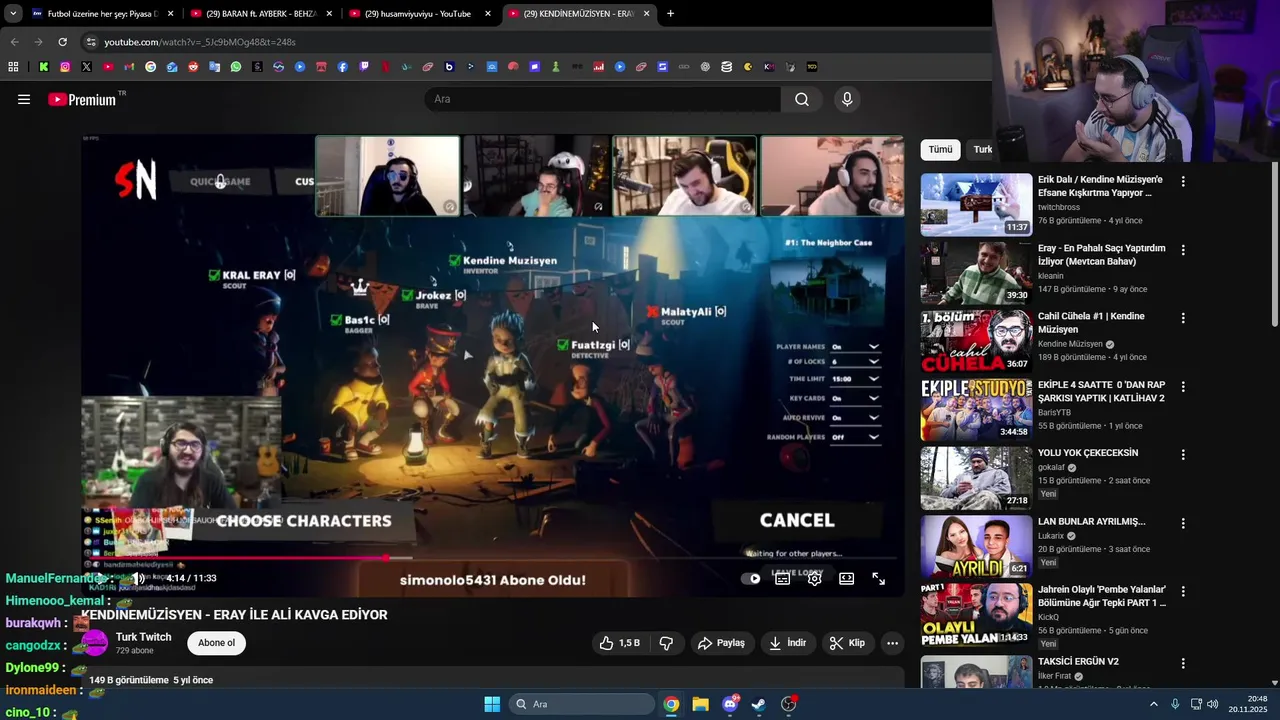Toggle the autoplay switch in player
This screenshot has width=1280, height=720.
pyautogui.click(x=750, y=578)
